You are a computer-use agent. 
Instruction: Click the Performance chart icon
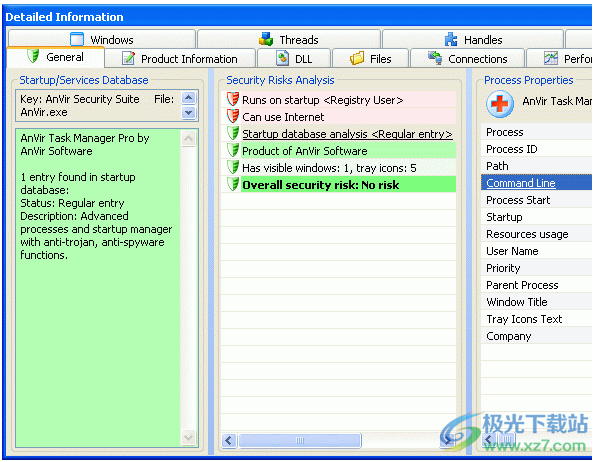pyautogui.click(x=551, y=58)
